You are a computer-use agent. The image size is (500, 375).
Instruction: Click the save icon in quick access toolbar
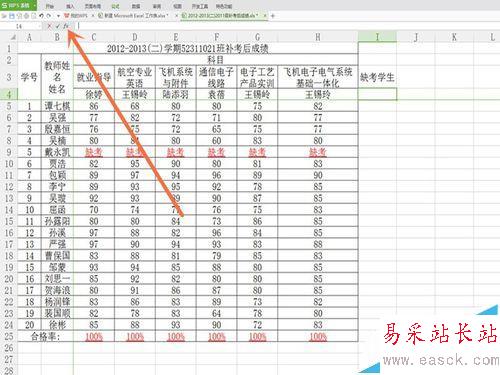click(x=12, y=16)
